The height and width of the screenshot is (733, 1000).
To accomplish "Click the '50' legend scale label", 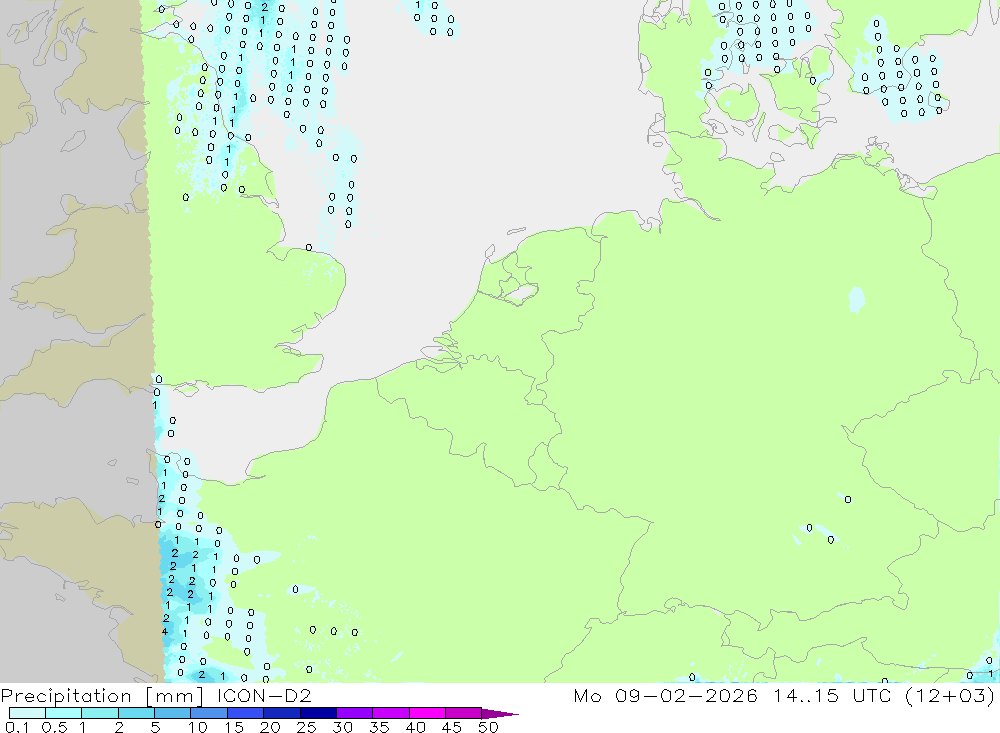I will click(488, 727).
